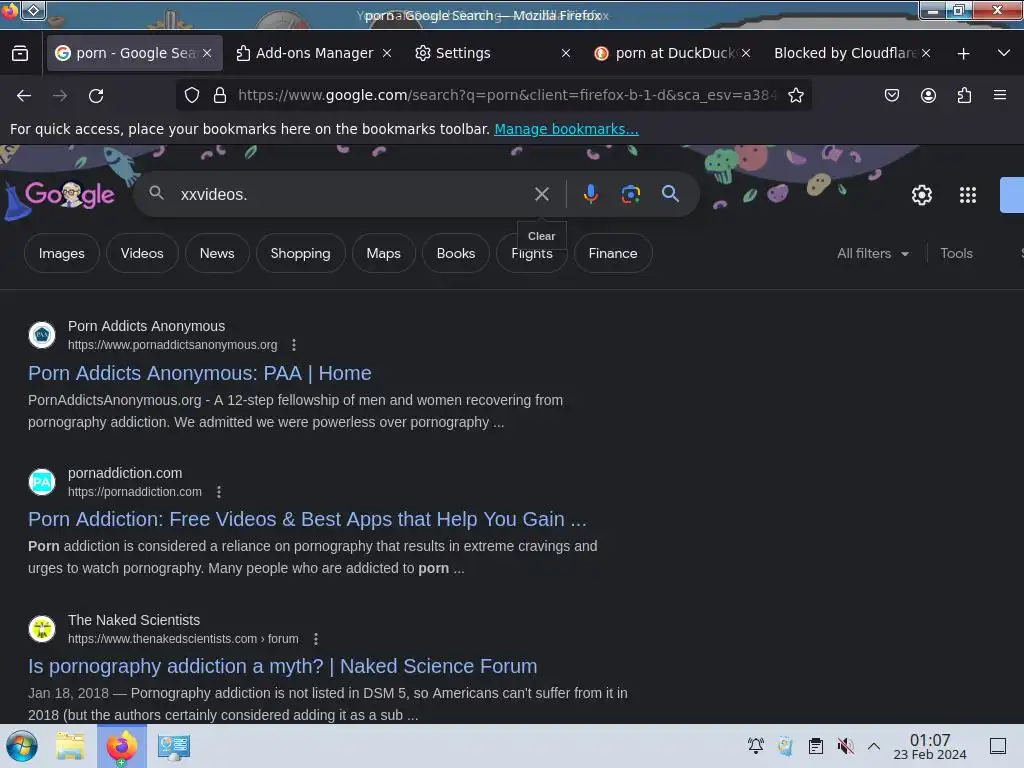Image resolution: width=1024 pixels, height=768 pixels.
Task: Open the File Explorer taskbar icon
Action: point(70,746)
